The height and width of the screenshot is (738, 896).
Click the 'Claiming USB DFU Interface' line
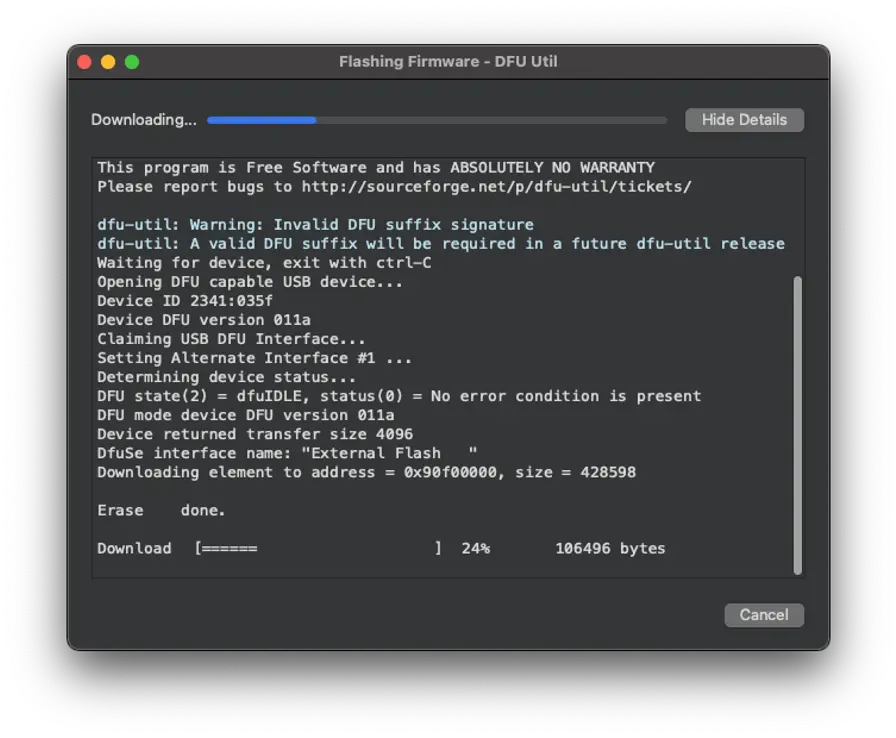231,339
